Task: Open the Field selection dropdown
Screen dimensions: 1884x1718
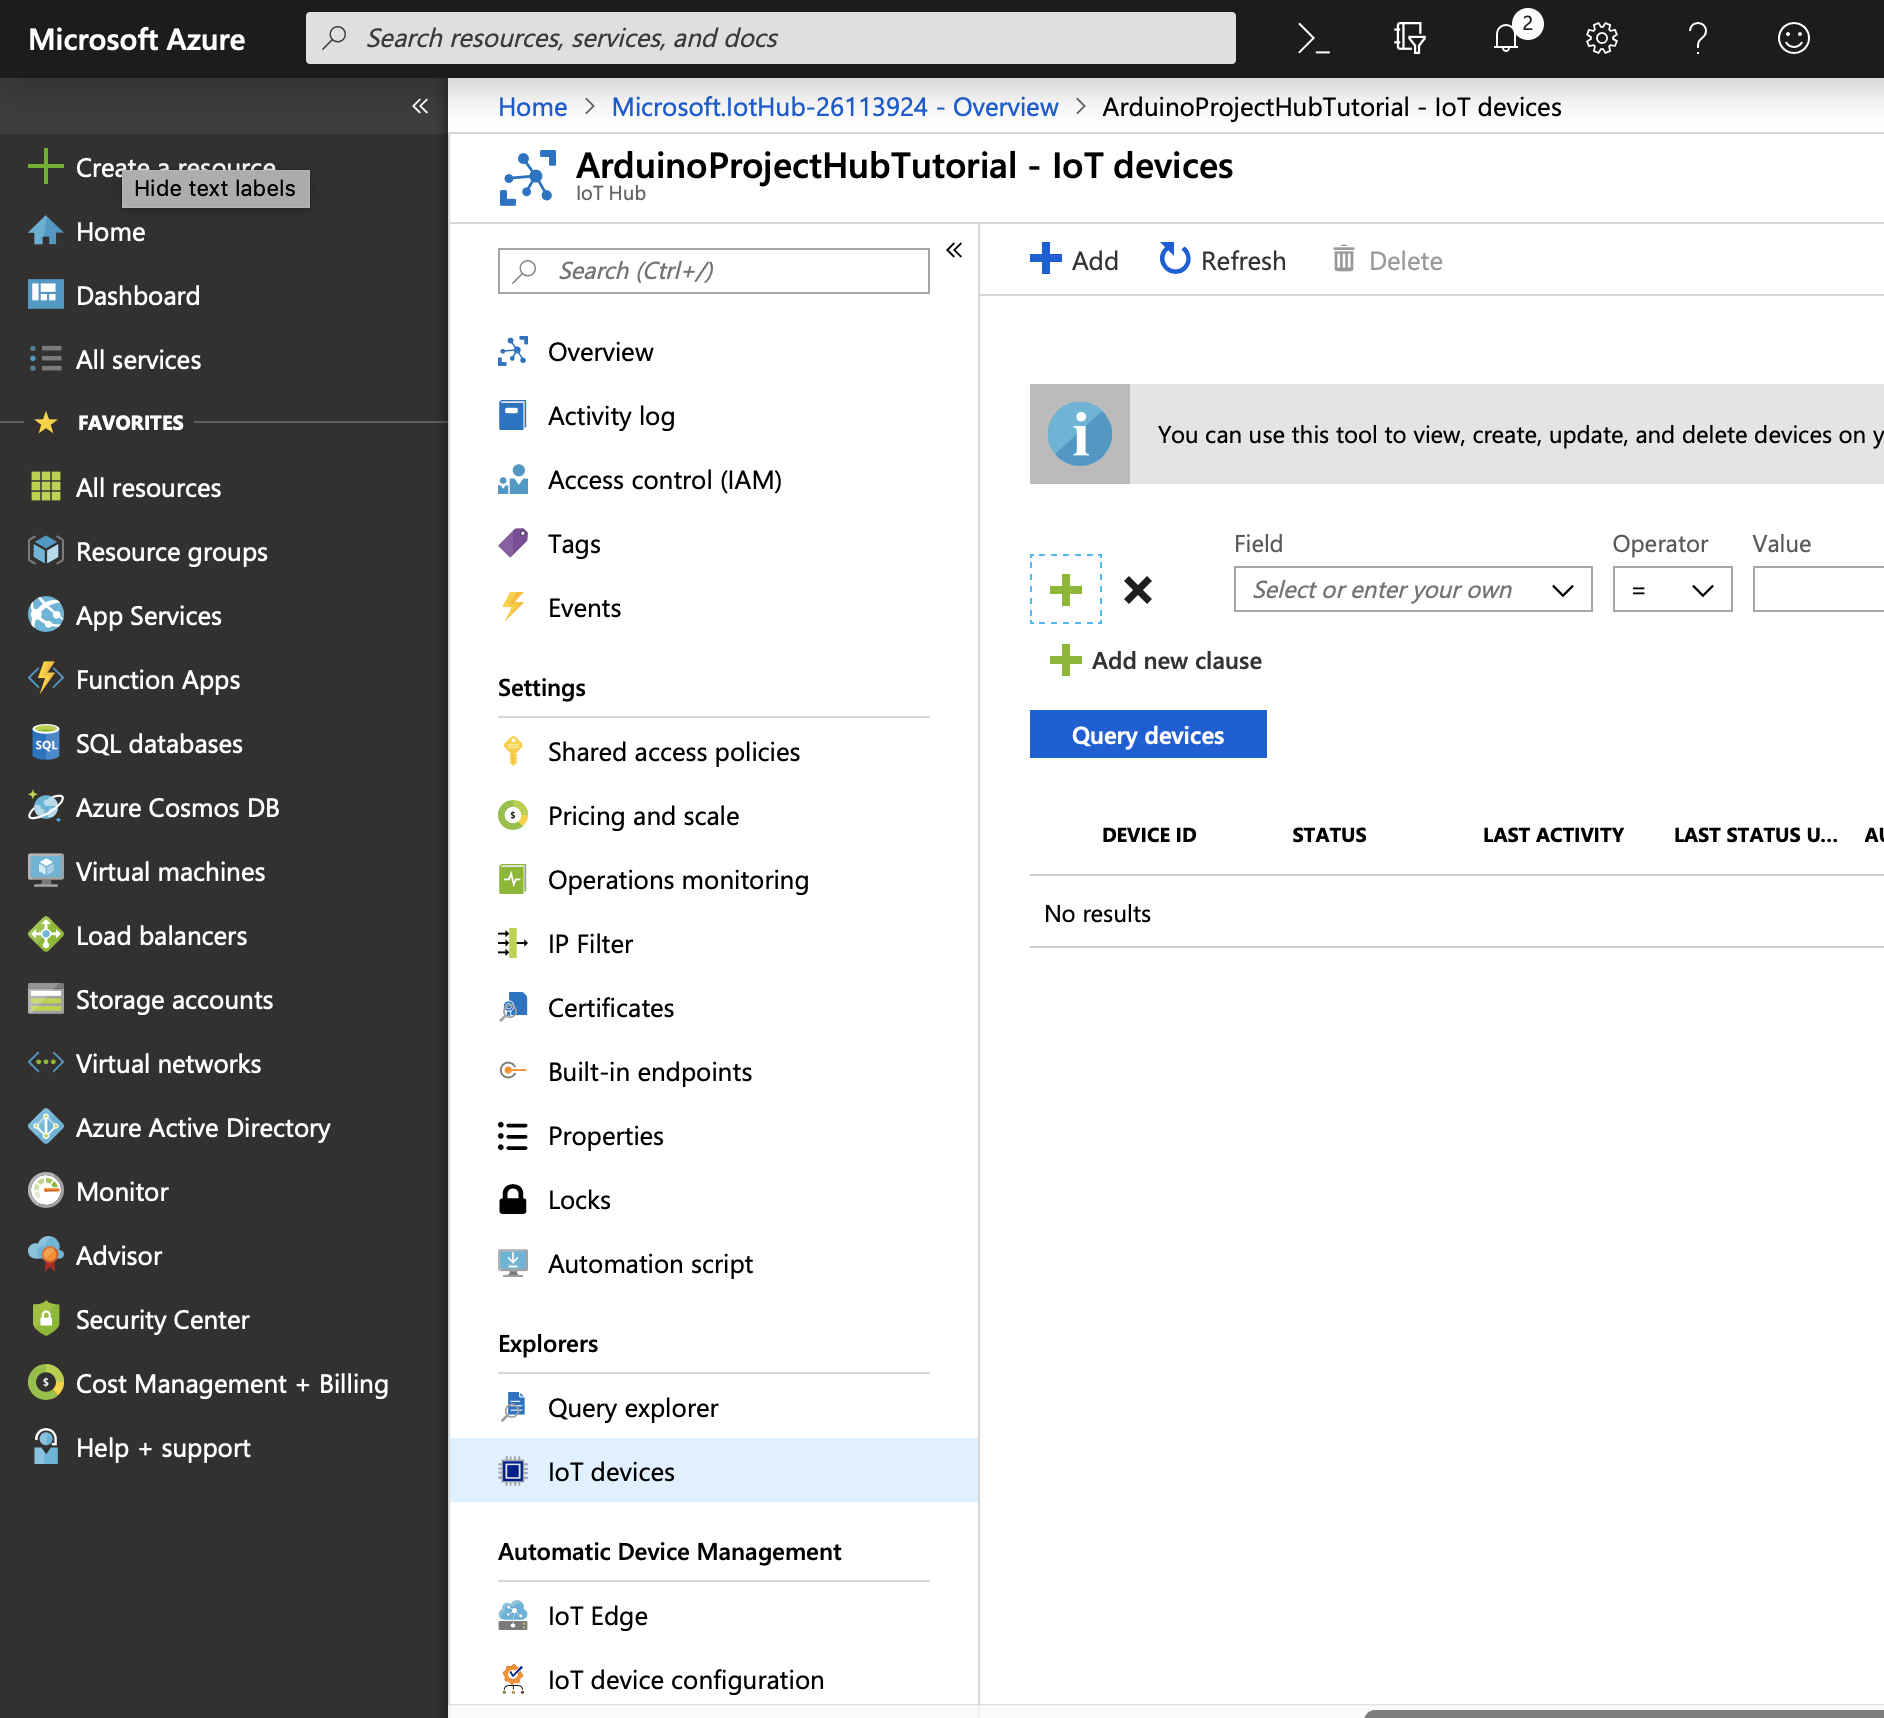Action: pyautogui.click(x=1411, y=589)
